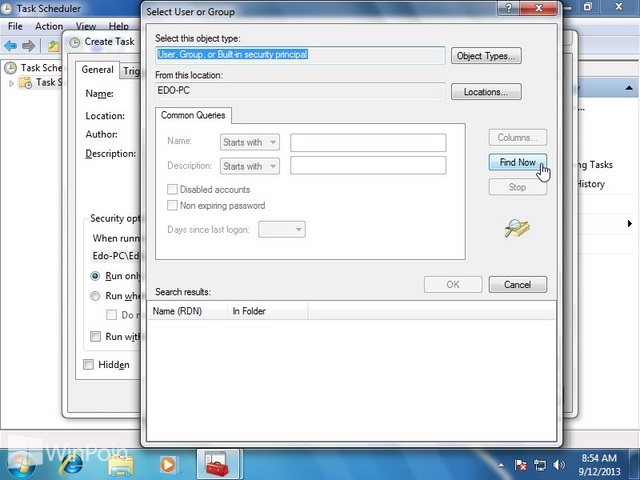The height and width of the screenshot is (480, 640).
Task: Click the toolbox app icon in the taskbar
Action: [218, 464]
